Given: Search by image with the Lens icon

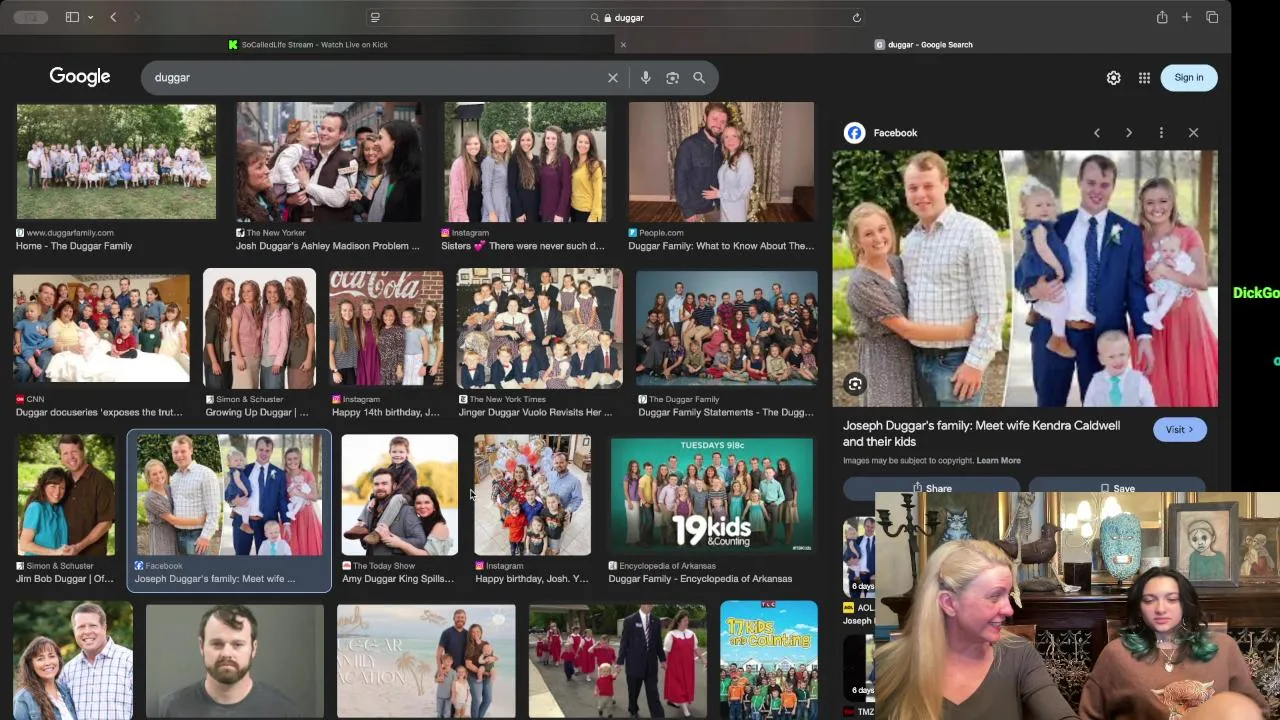Looking at the screenshot, I should coord(672,77).
